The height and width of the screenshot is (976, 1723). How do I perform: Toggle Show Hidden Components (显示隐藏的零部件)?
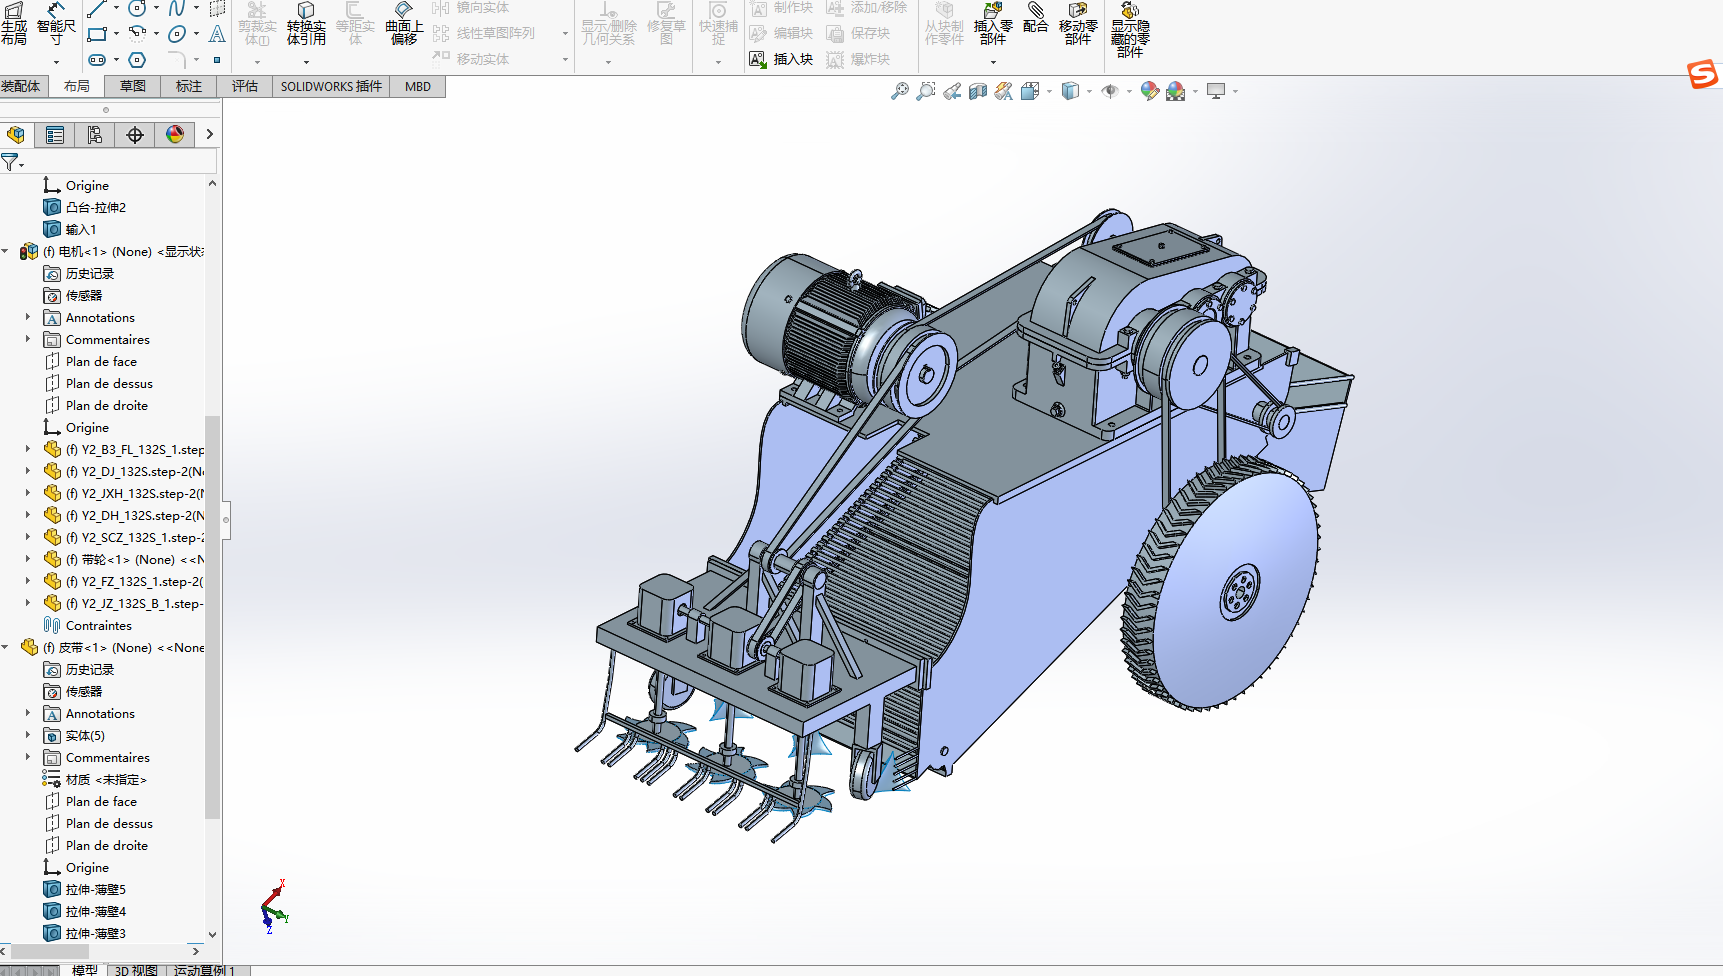click(x=1129, y=28)
